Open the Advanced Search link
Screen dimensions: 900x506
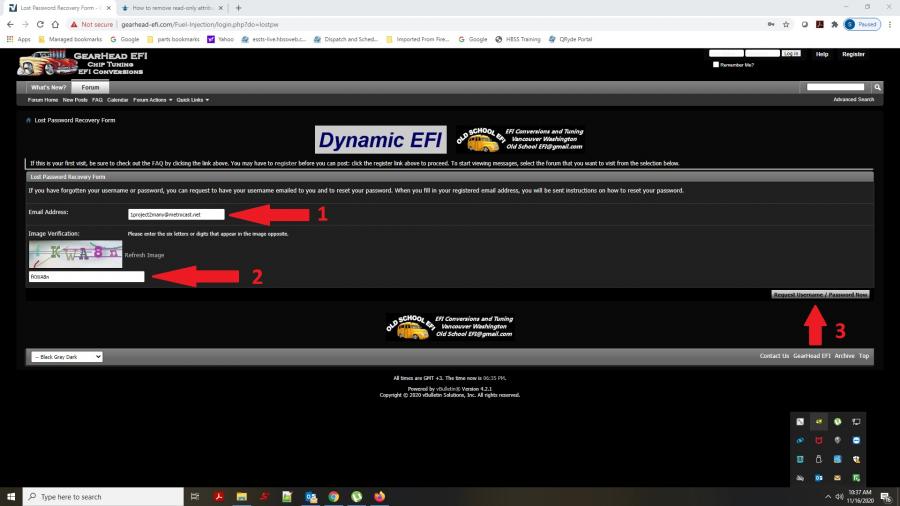[x=853, y=100]
